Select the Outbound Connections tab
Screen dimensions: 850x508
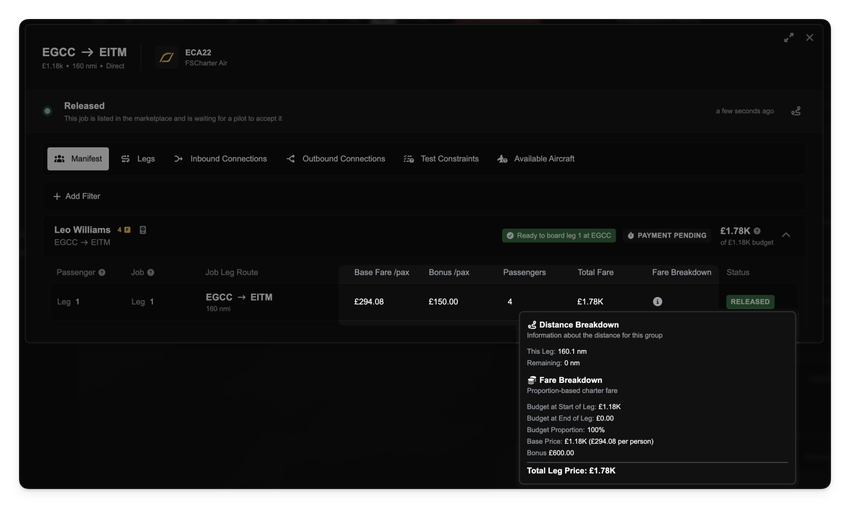(335, 159)
